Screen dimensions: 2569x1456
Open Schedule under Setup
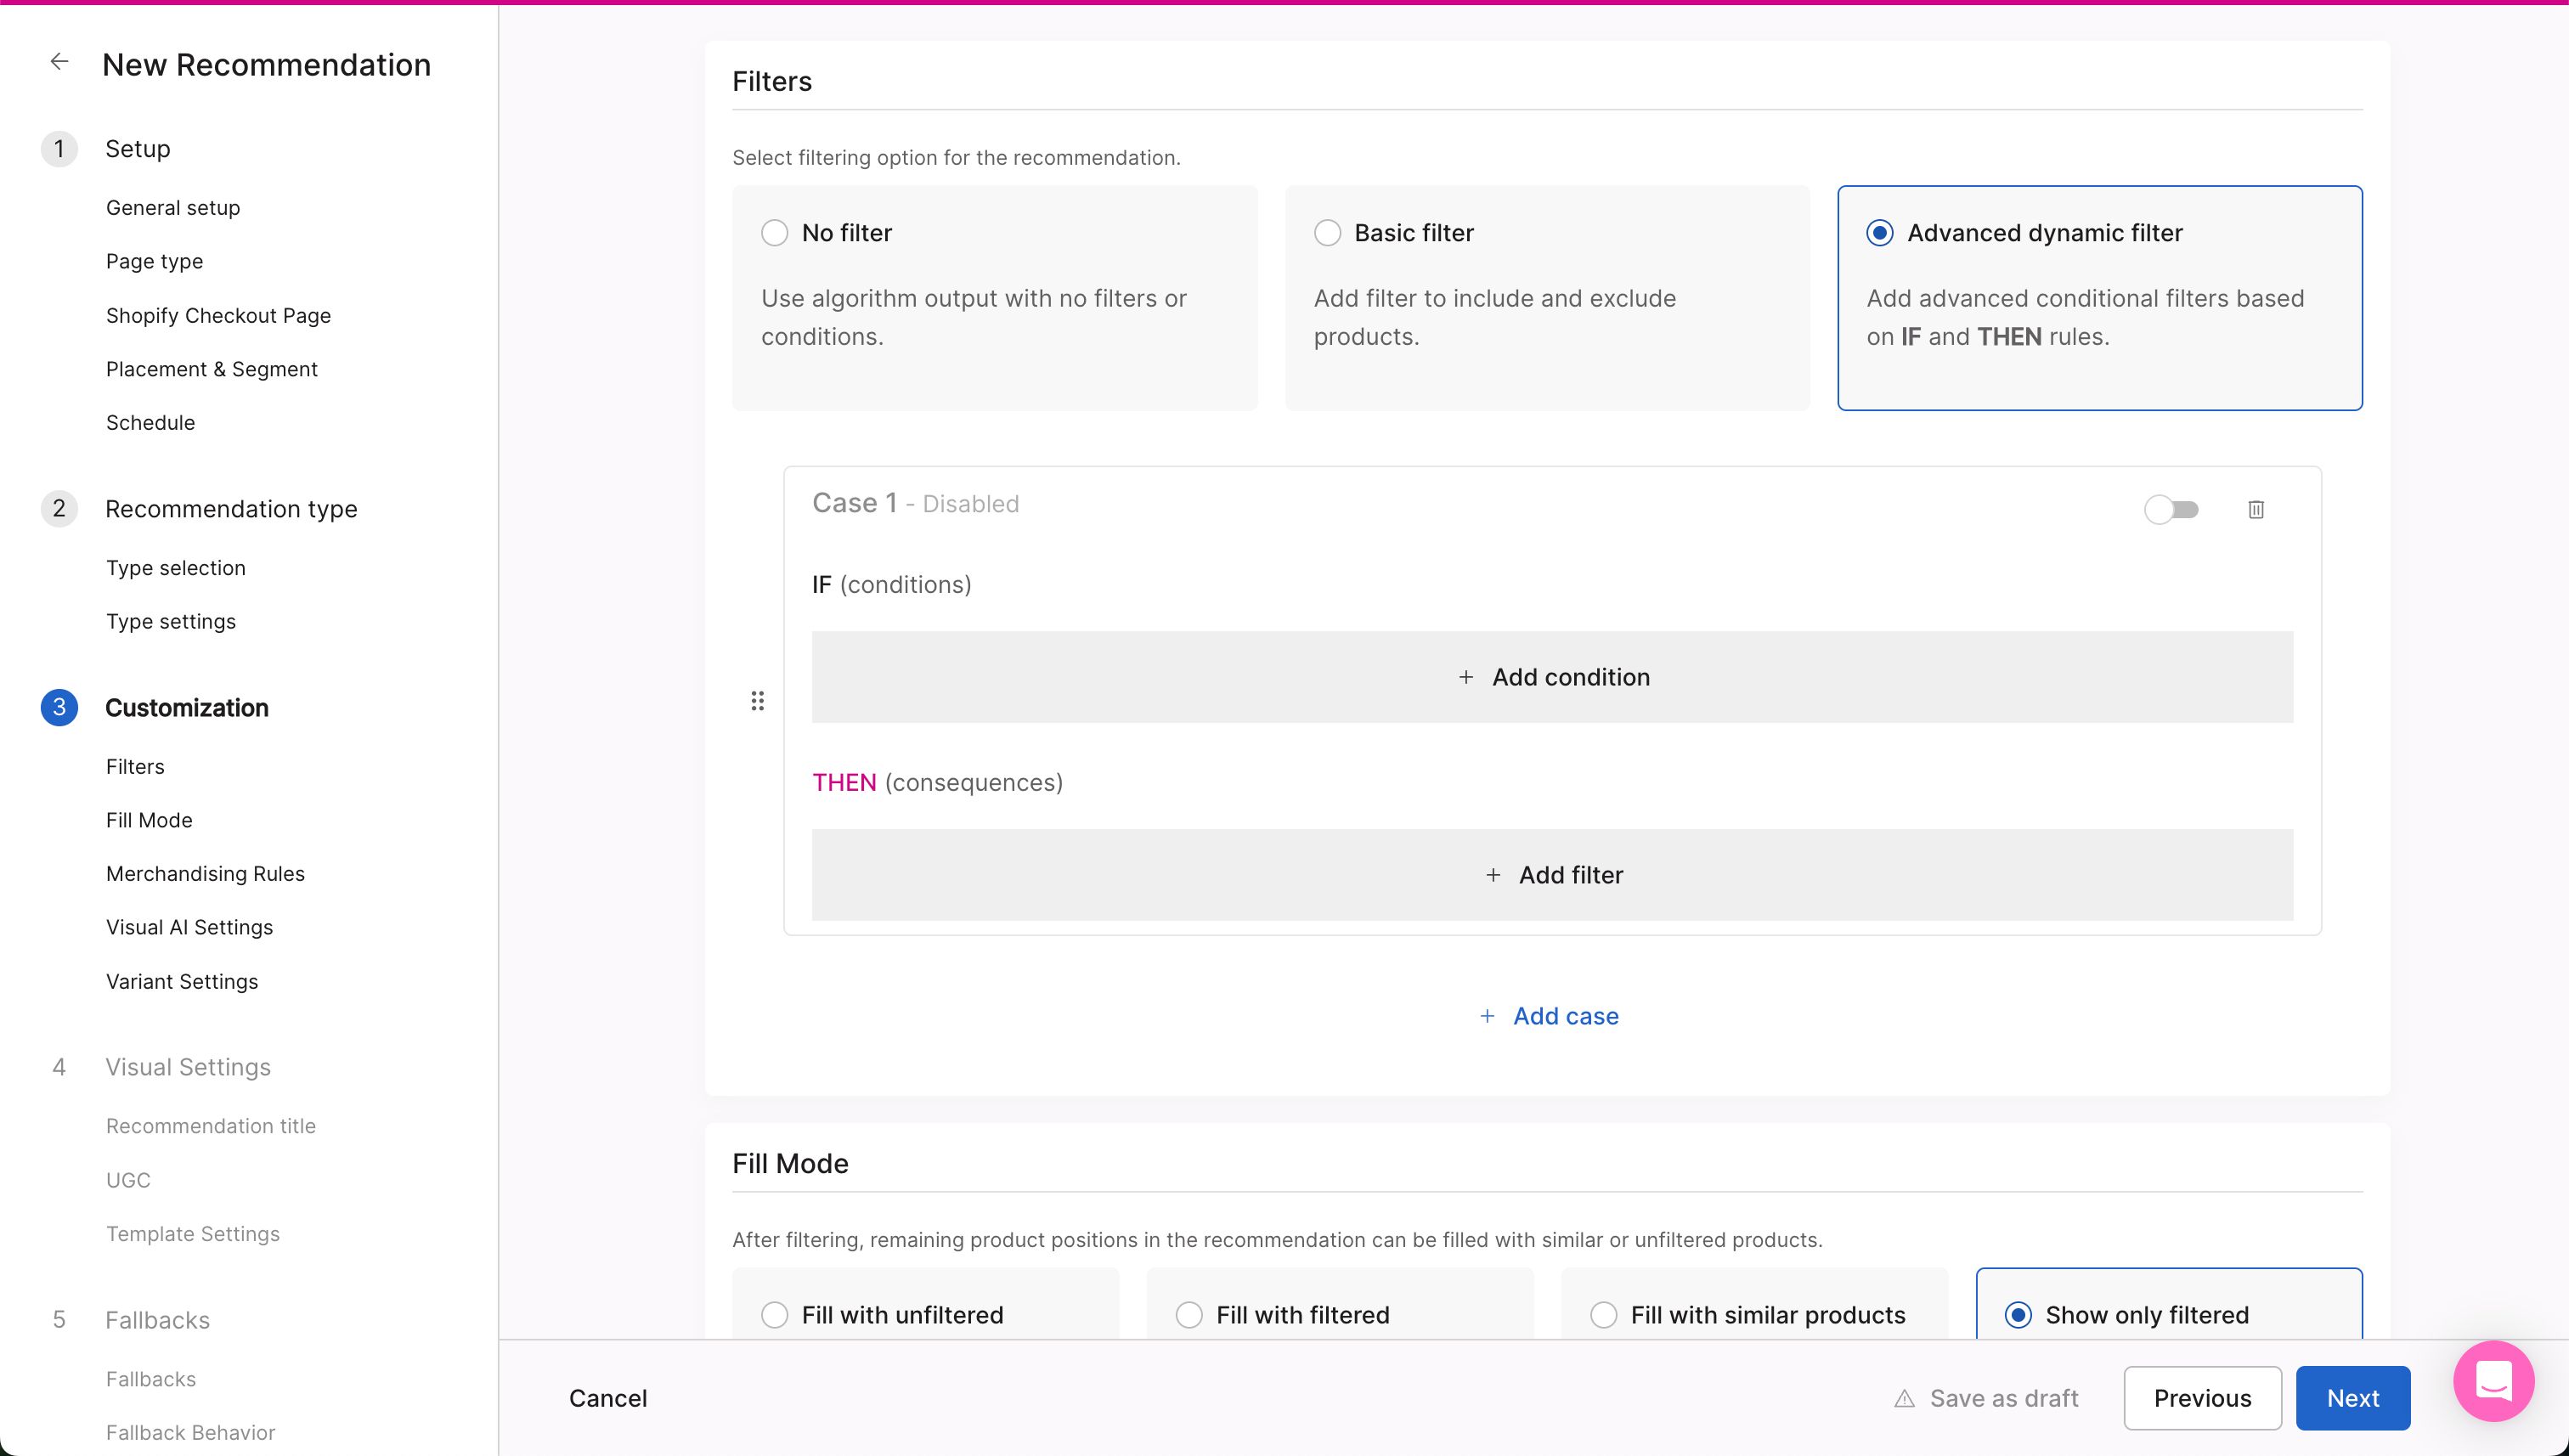coord(150,422)
